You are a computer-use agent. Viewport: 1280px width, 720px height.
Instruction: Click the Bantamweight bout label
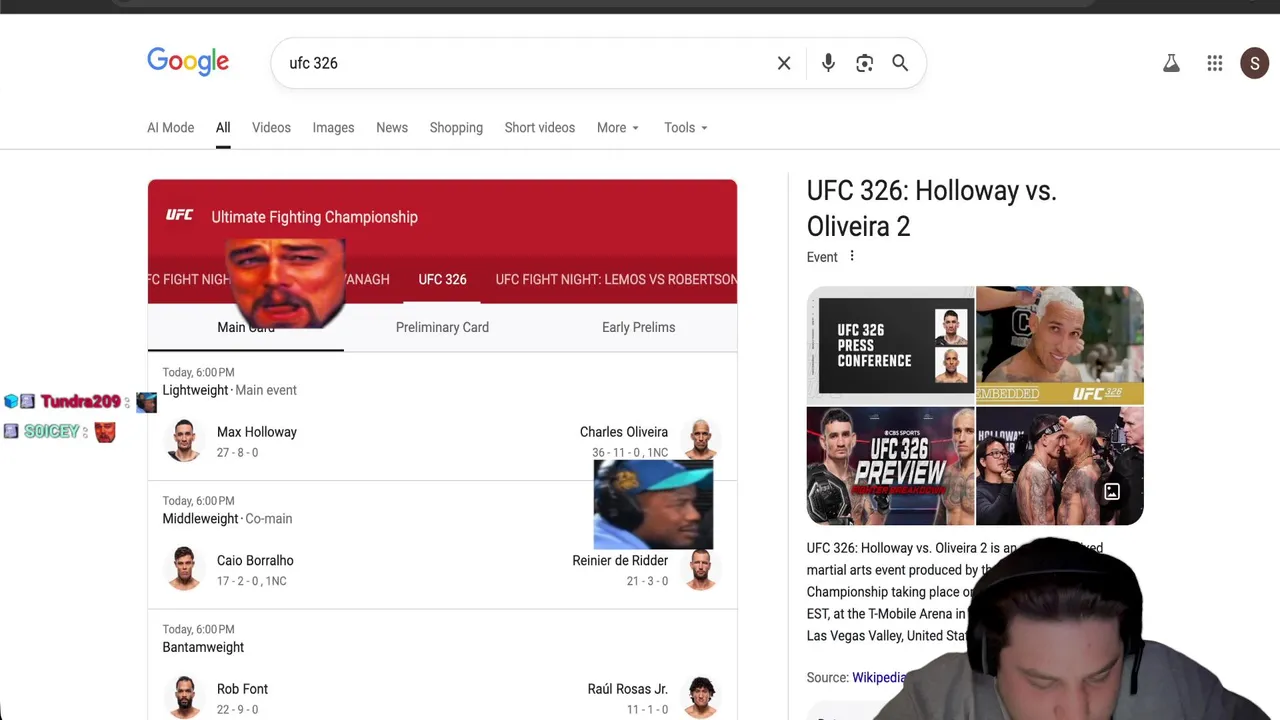tap(203, 647)
